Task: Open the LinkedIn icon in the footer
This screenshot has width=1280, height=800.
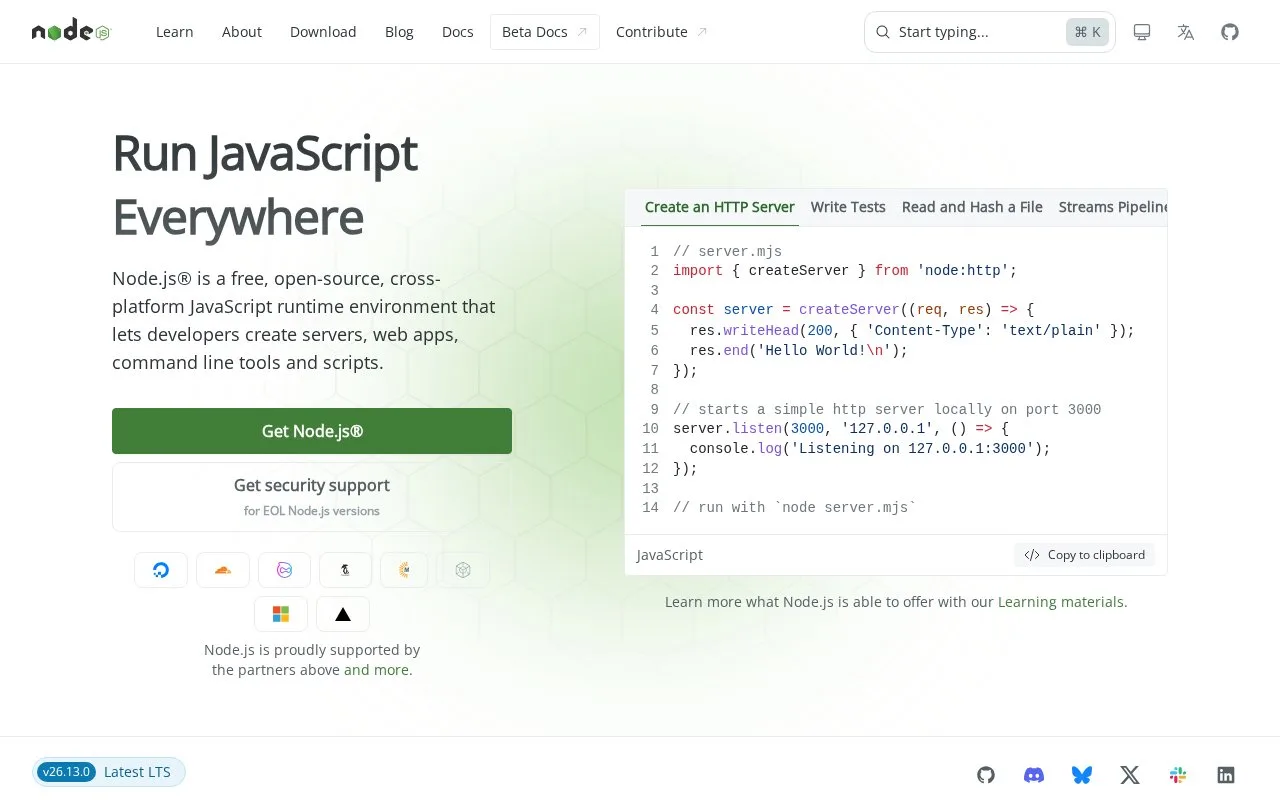Action: coord(1226,774)
